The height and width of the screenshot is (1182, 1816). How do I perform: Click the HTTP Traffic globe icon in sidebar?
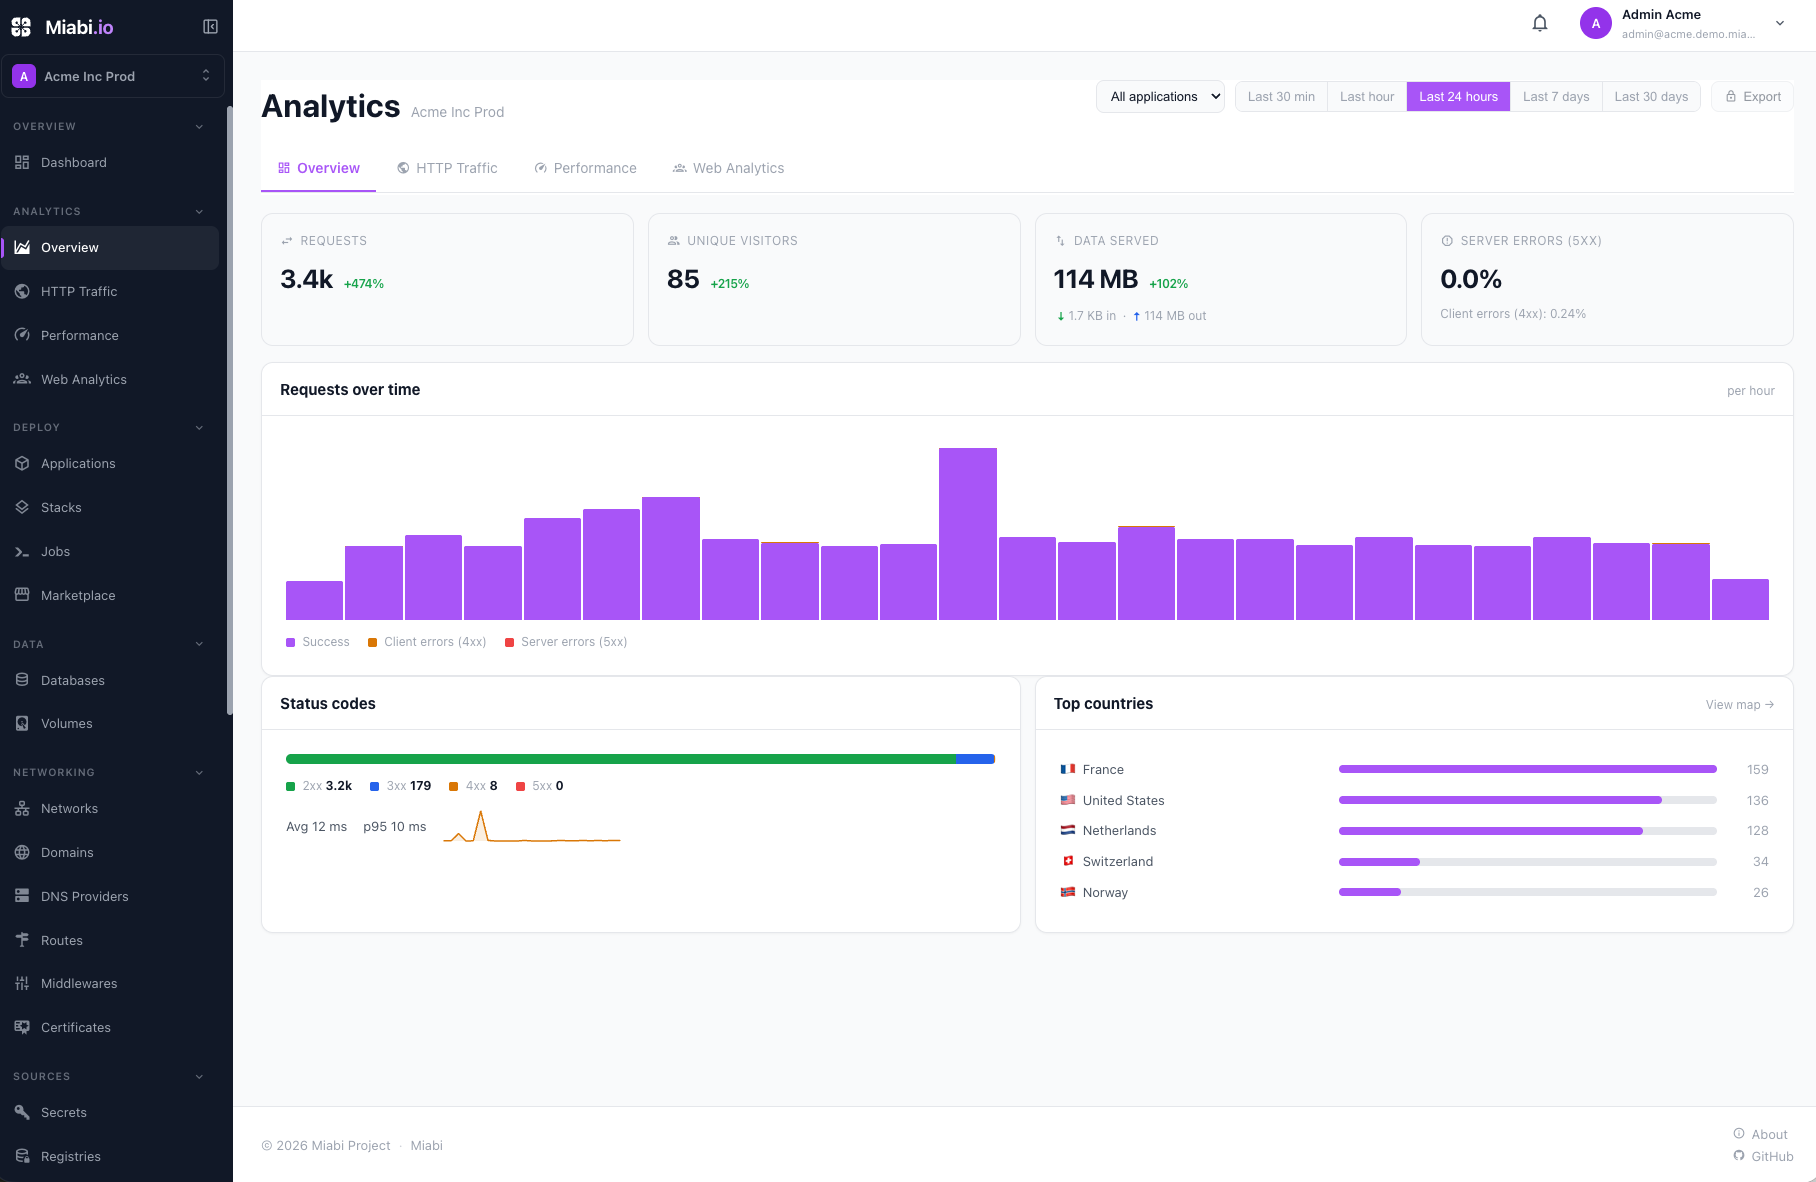(x=22, y=291)
